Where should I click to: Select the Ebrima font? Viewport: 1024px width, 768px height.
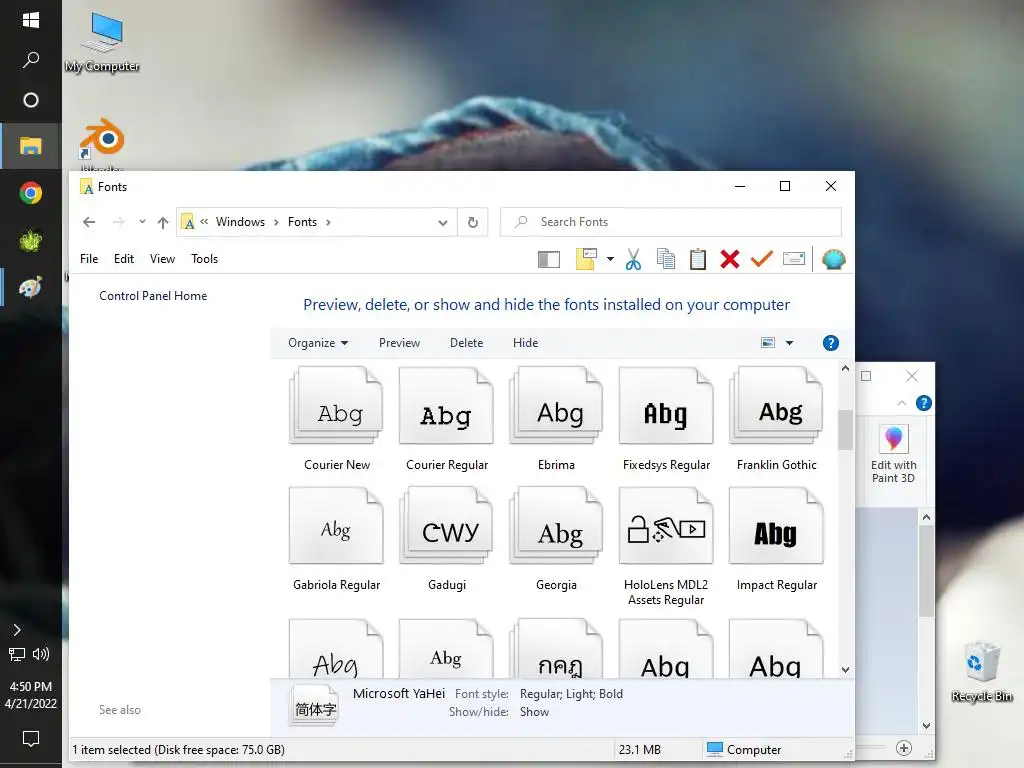pyautogui.click(x=556, y=419)
